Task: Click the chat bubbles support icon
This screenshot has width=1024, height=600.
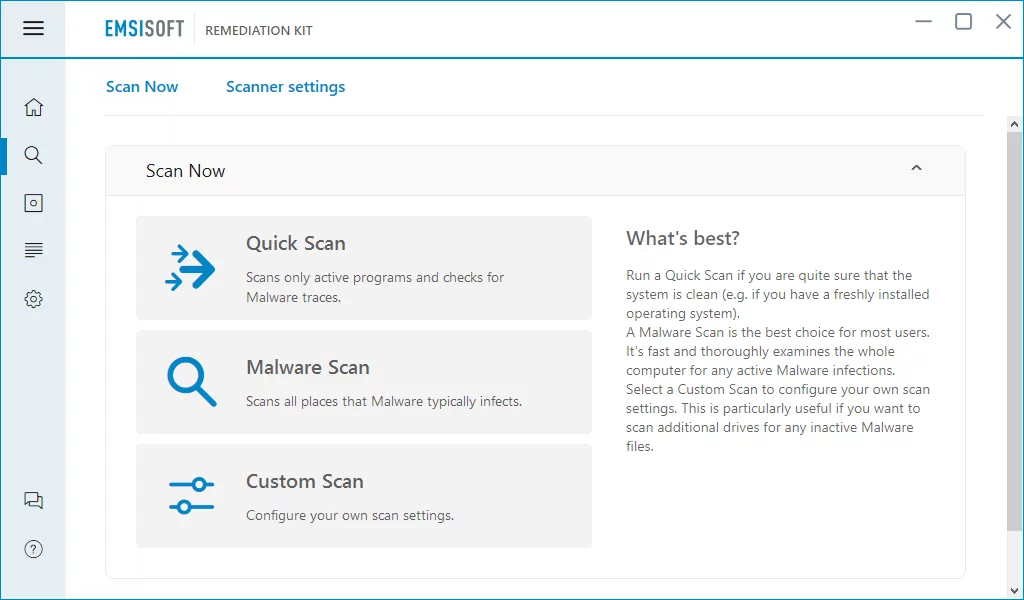Action: pyautogui.click(x=33, y=501)
